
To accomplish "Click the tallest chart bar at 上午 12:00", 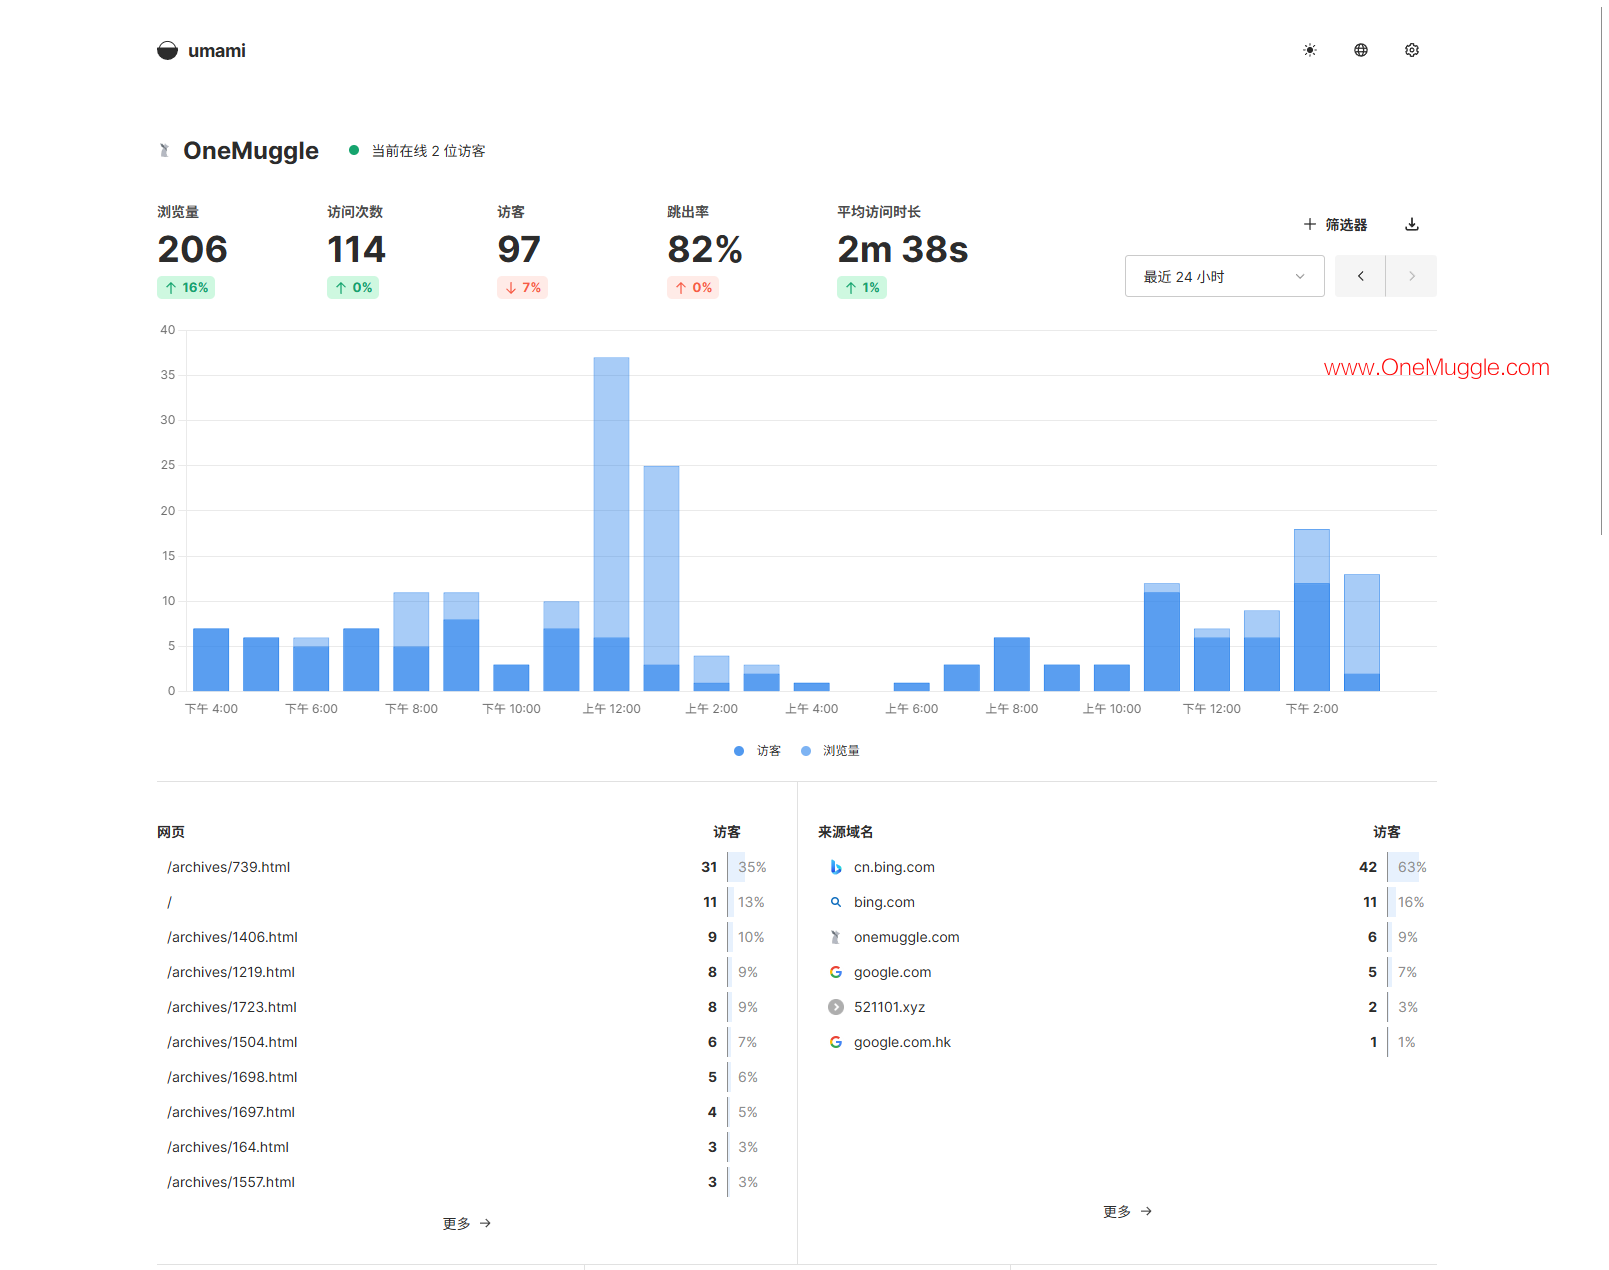I will click(x=611, y=524).
